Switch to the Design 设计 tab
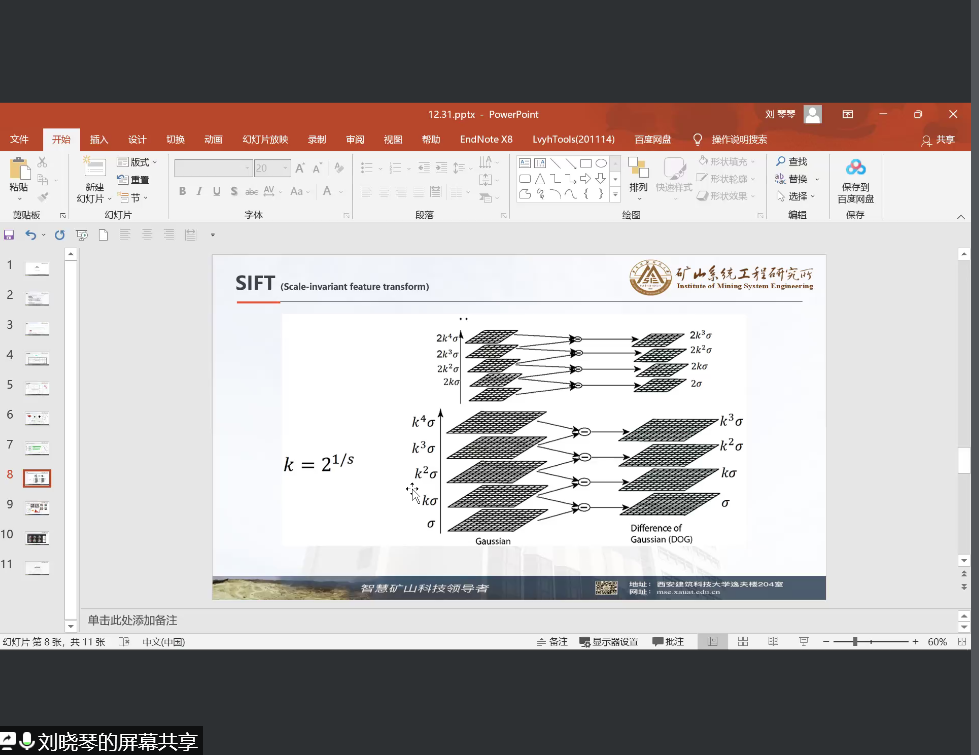 tap(137, 139)
